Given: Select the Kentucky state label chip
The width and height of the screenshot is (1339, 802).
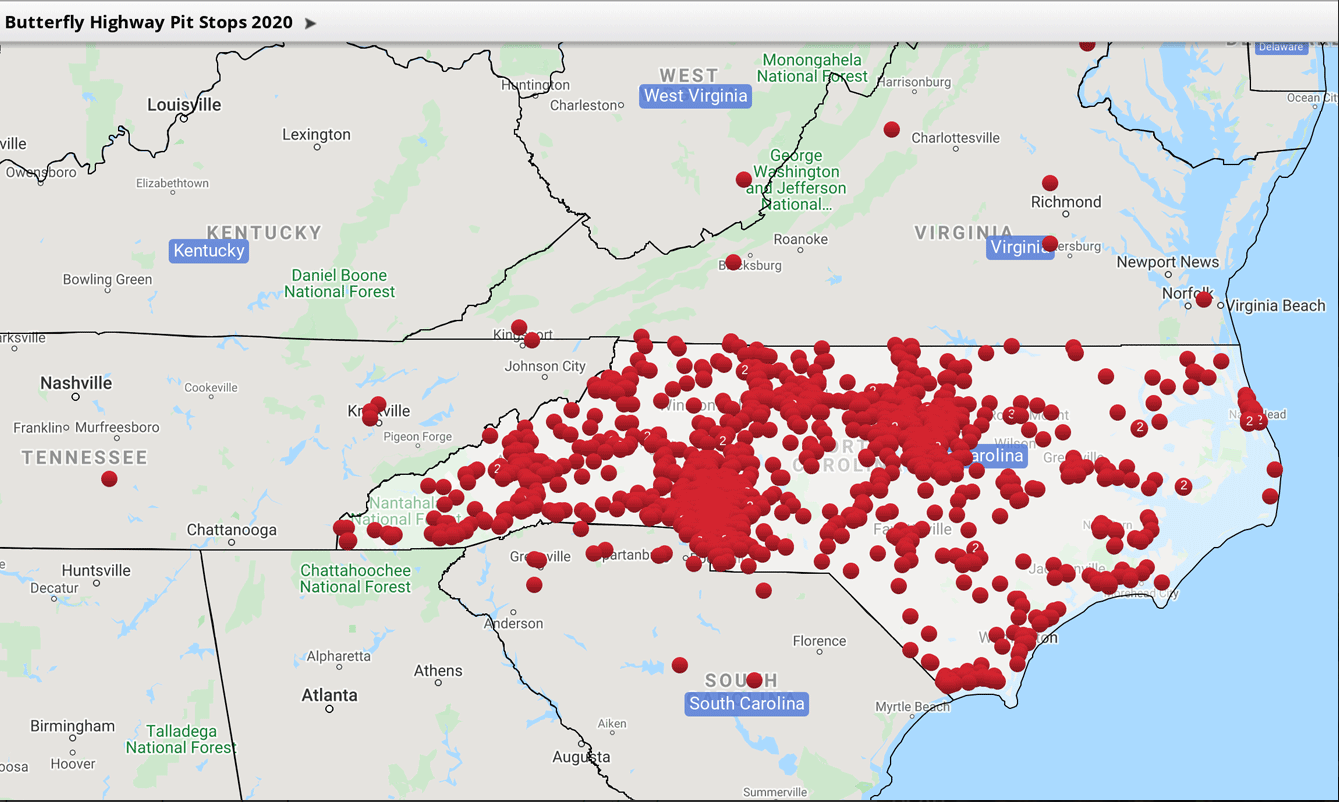Looking at the screenshot, I should pyautogui.click(x=208, y=250).
